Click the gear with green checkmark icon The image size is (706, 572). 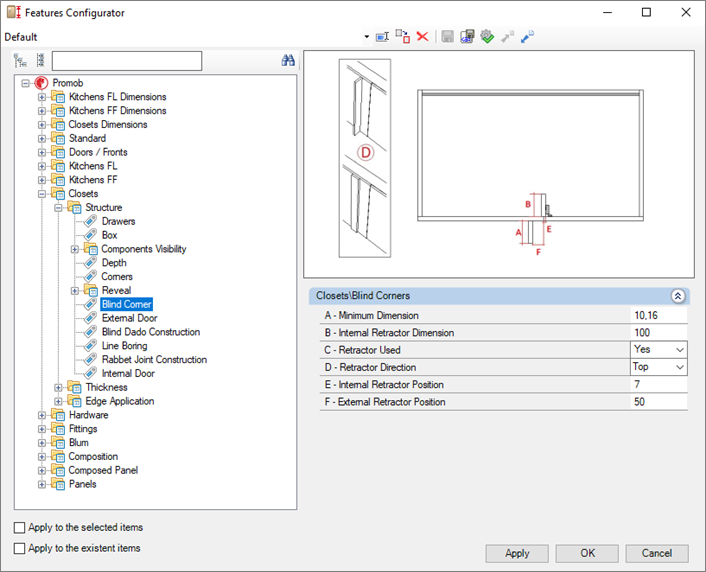[x=487, y=36]
